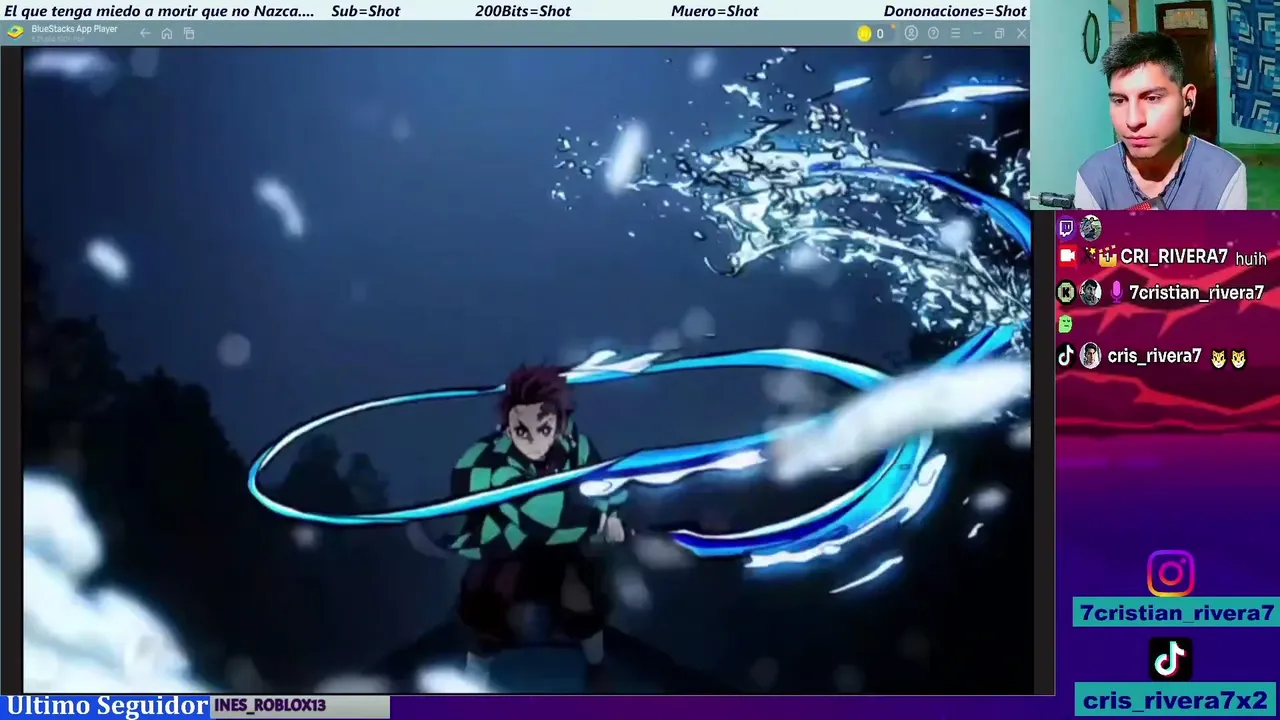Click the cris_rivera7 chat username
1280x720 pixels.
[x=1154, y=357]
